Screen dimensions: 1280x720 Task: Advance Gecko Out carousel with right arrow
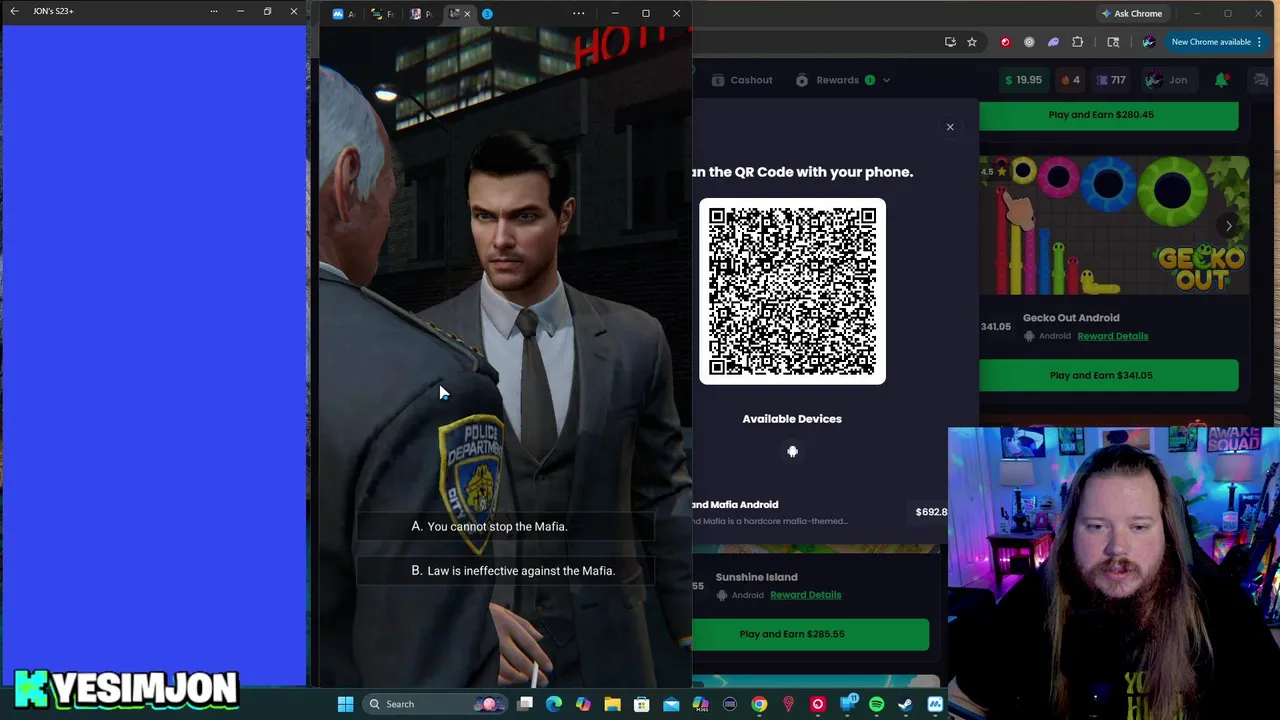[x=1229, y=226]
